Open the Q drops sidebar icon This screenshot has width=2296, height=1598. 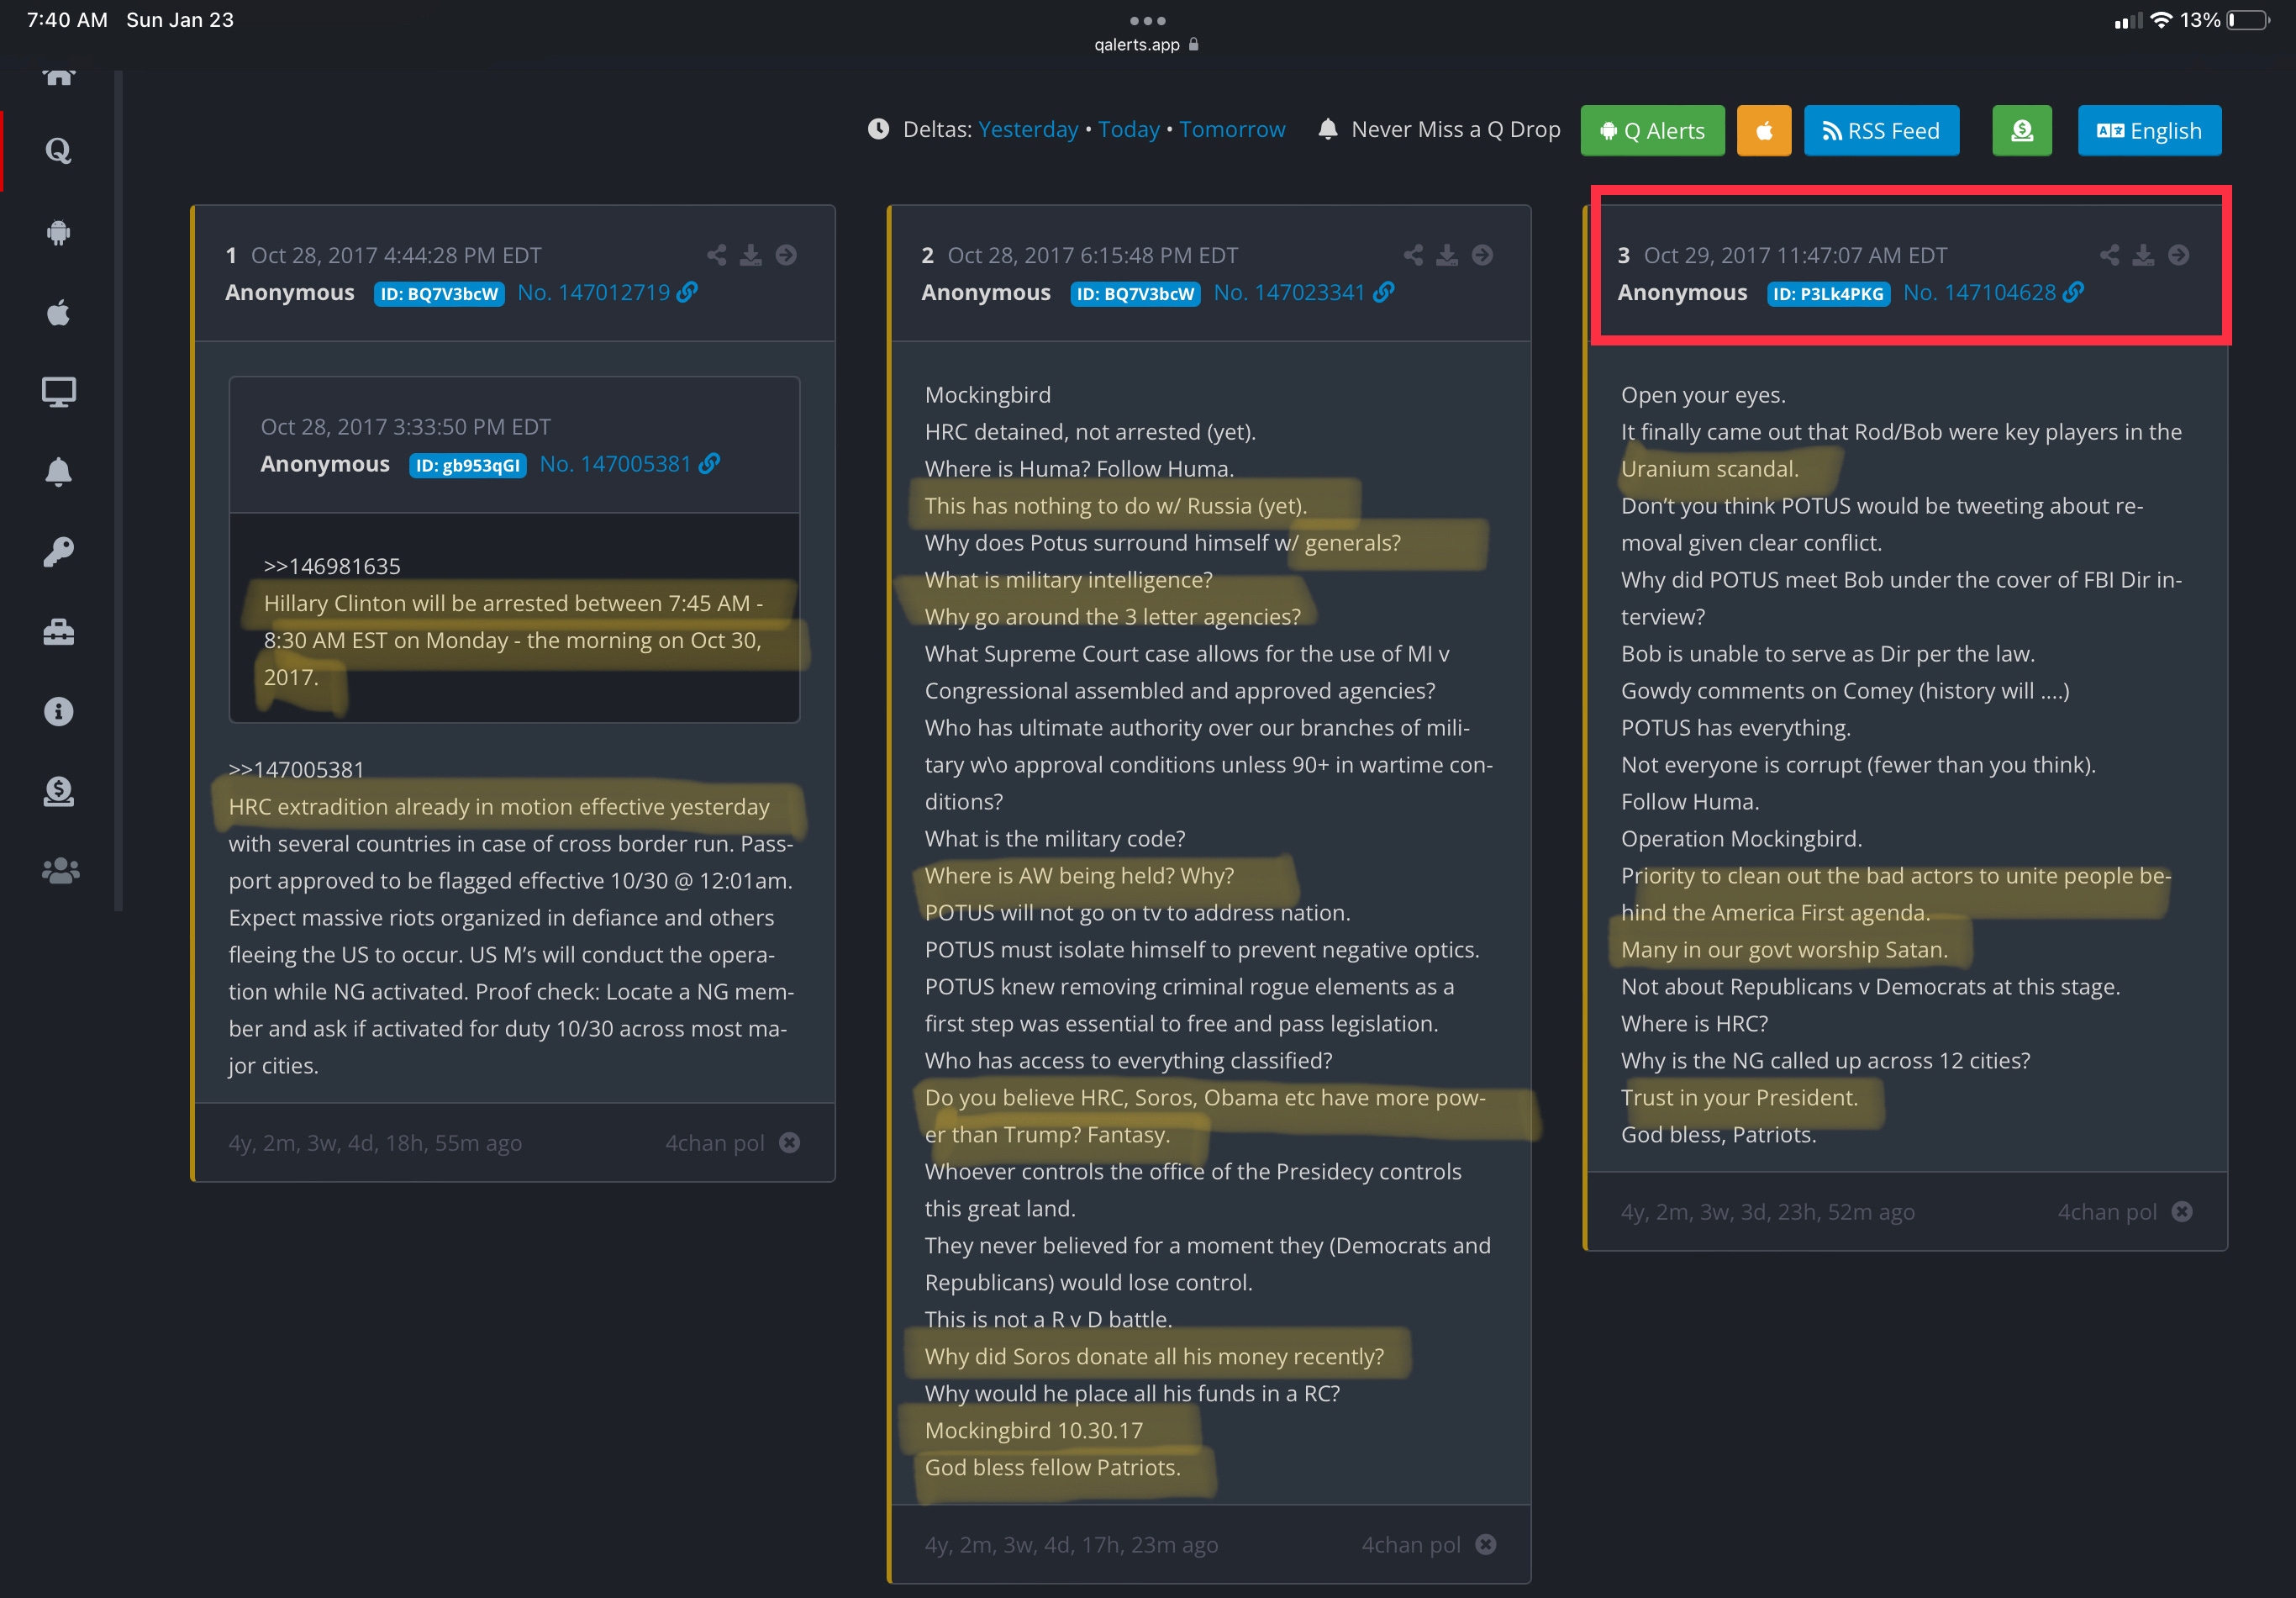click(x=58, y=151)
